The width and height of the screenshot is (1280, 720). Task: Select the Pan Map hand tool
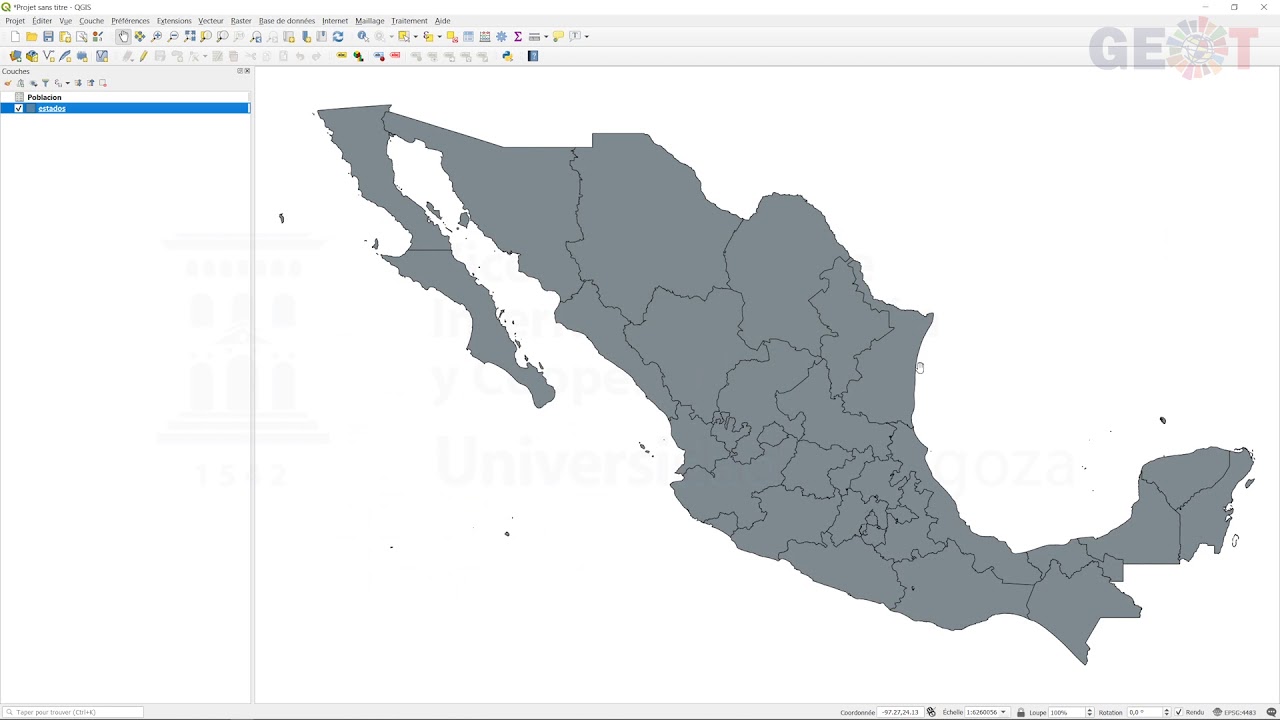coord(123,37)
